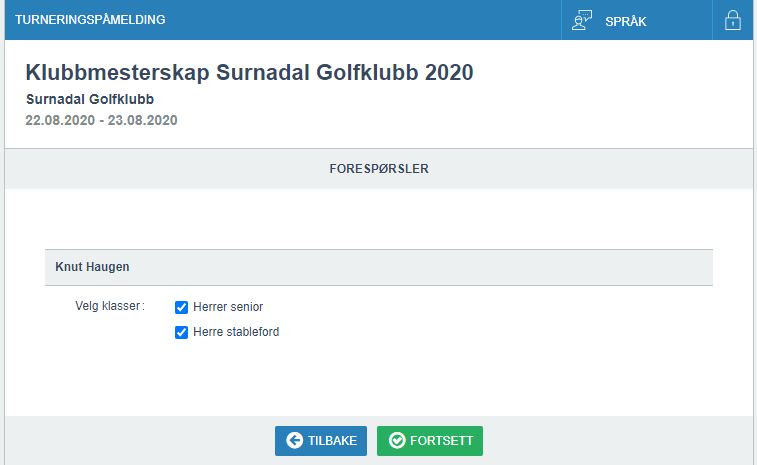Select the FORESPØRSLER section header
The image size is (757, 465).
click(x=379, y=169)
